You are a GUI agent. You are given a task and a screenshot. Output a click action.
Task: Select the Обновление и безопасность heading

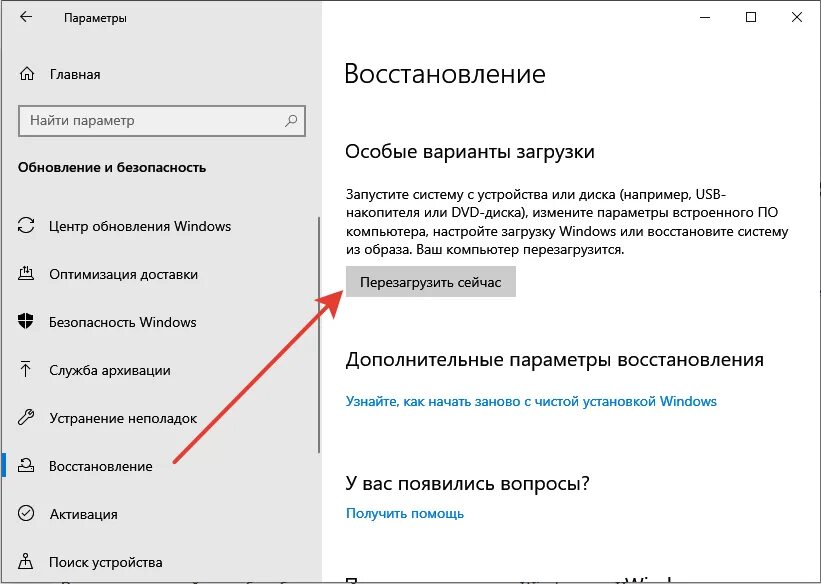pyautogui.click(x=110, y=168)
